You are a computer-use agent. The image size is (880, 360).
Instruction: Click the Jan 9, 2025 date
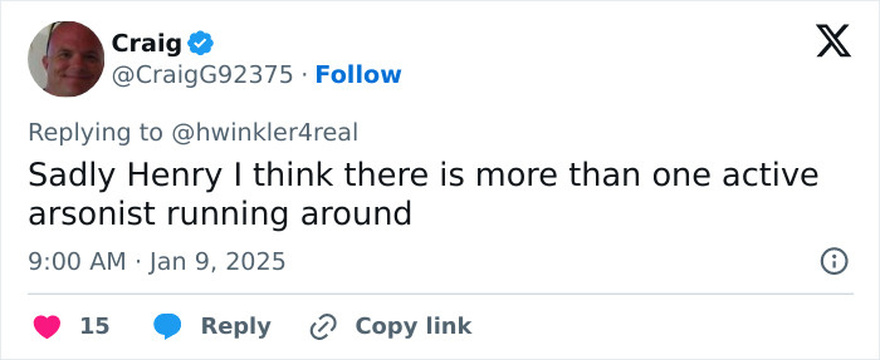(217, 262)
